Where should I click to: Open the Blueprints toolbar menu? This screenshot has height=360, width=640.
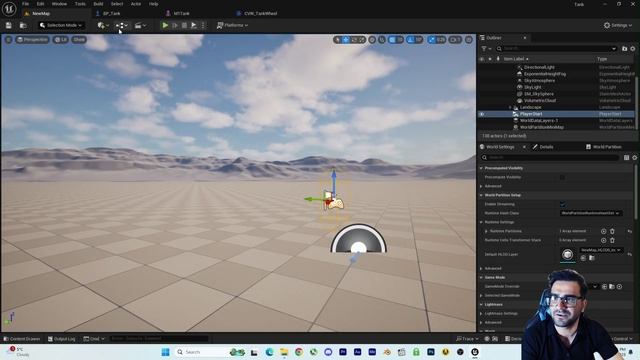tap(121, 25)
